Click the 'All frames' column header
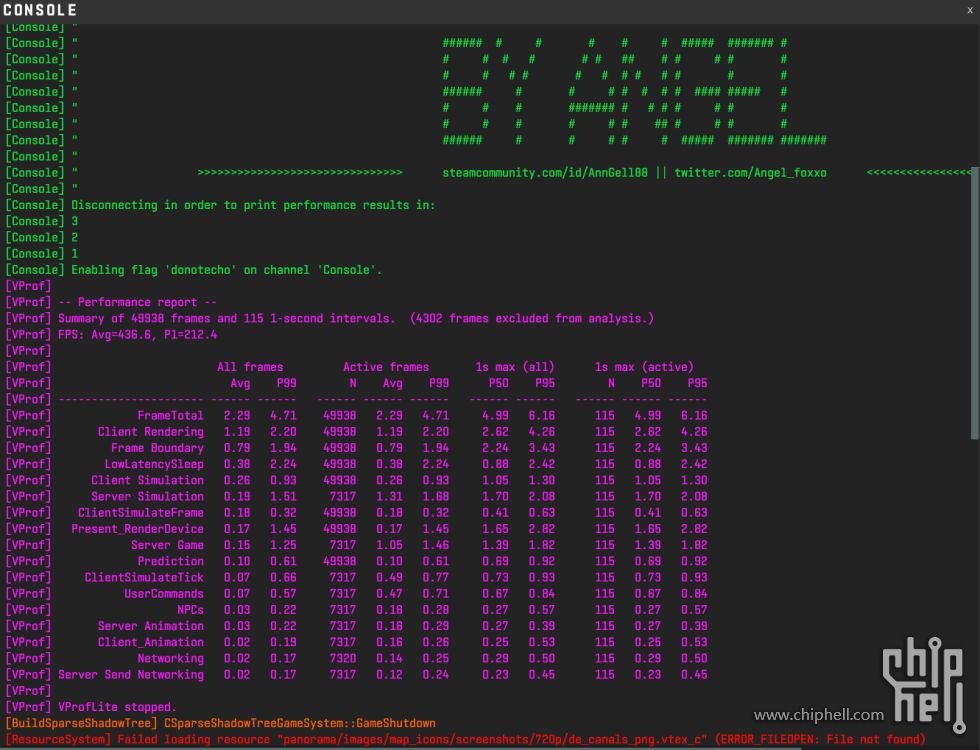The image size is (980, 750). (250, 367)
